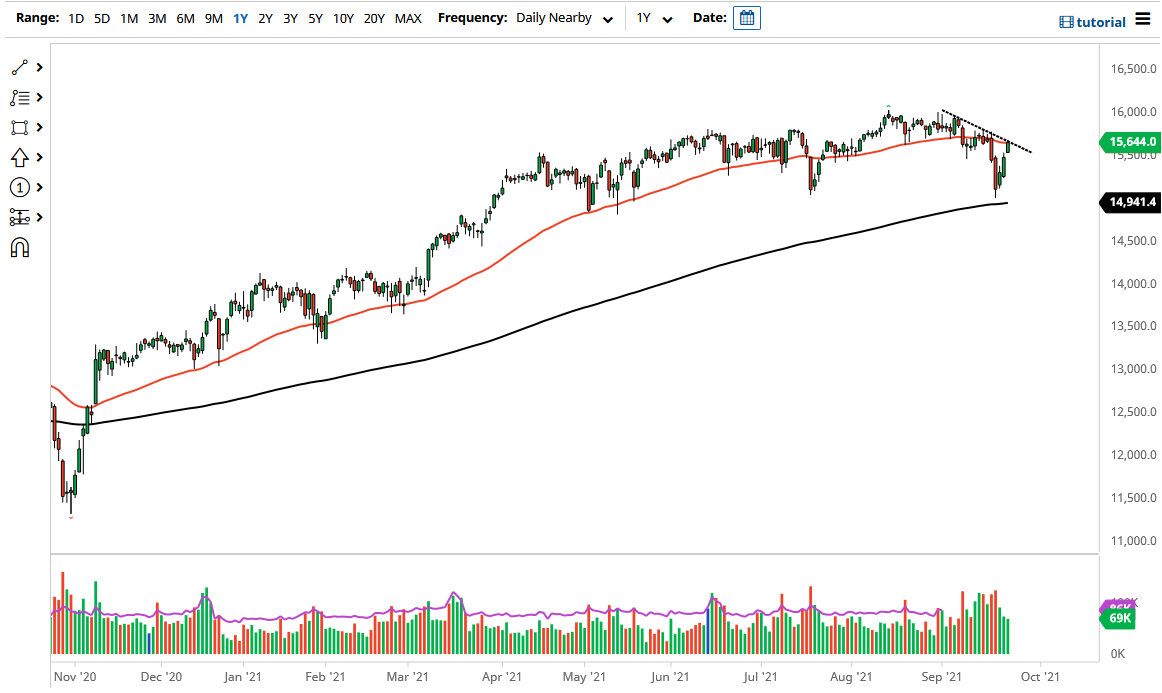This screenshot has width=1162, height=693.
Task: Open the measurement tool
Action: tap(20, 217)
